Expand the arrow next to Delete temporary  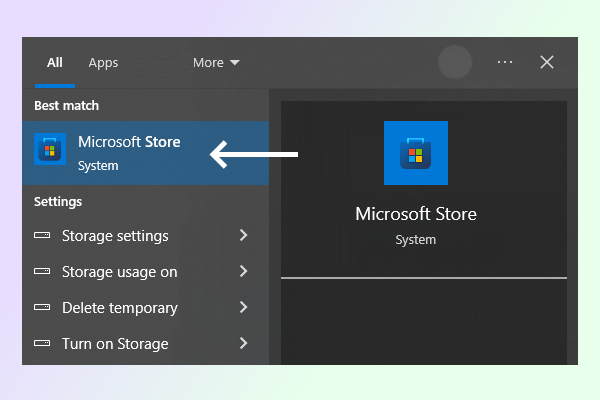pyautogui.click(x=243, y=308)
